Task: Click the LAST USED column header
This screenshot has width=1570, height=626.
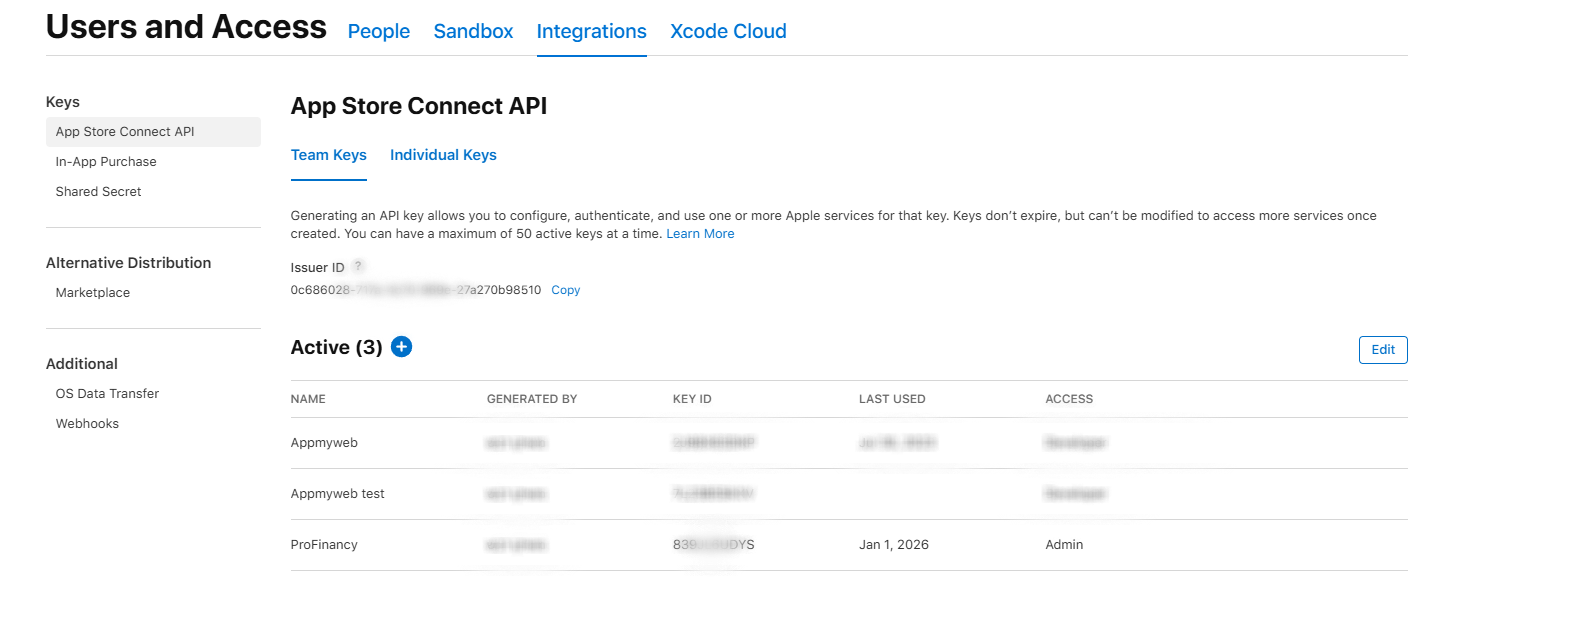Action: (x=892, y=399)
